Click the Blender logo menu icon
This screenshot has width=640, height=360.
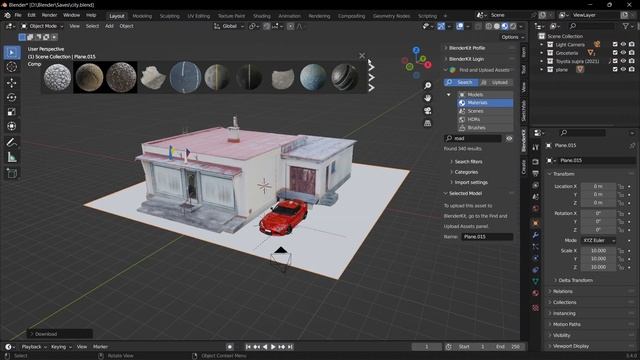[7, 15]
